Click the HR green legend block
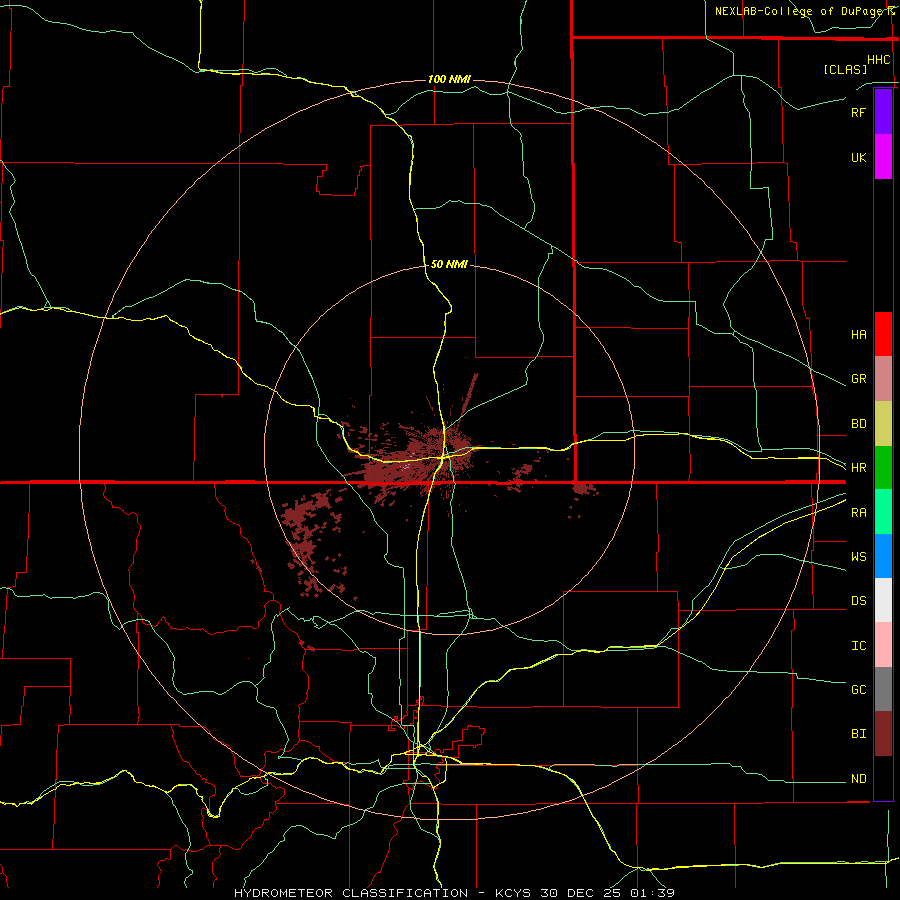The image size is (900, 900). point(883,468)
